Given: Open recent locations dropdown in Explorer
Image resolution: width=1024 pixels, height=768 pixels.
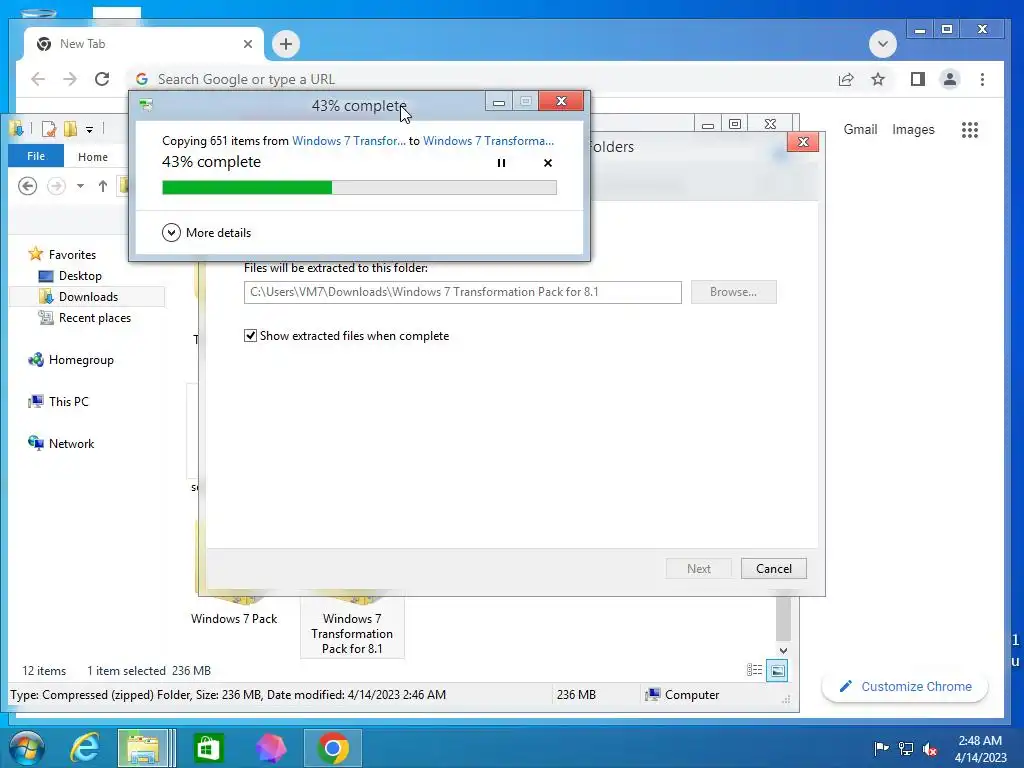Looking at the screenshot, I should [x=80, y=186].
